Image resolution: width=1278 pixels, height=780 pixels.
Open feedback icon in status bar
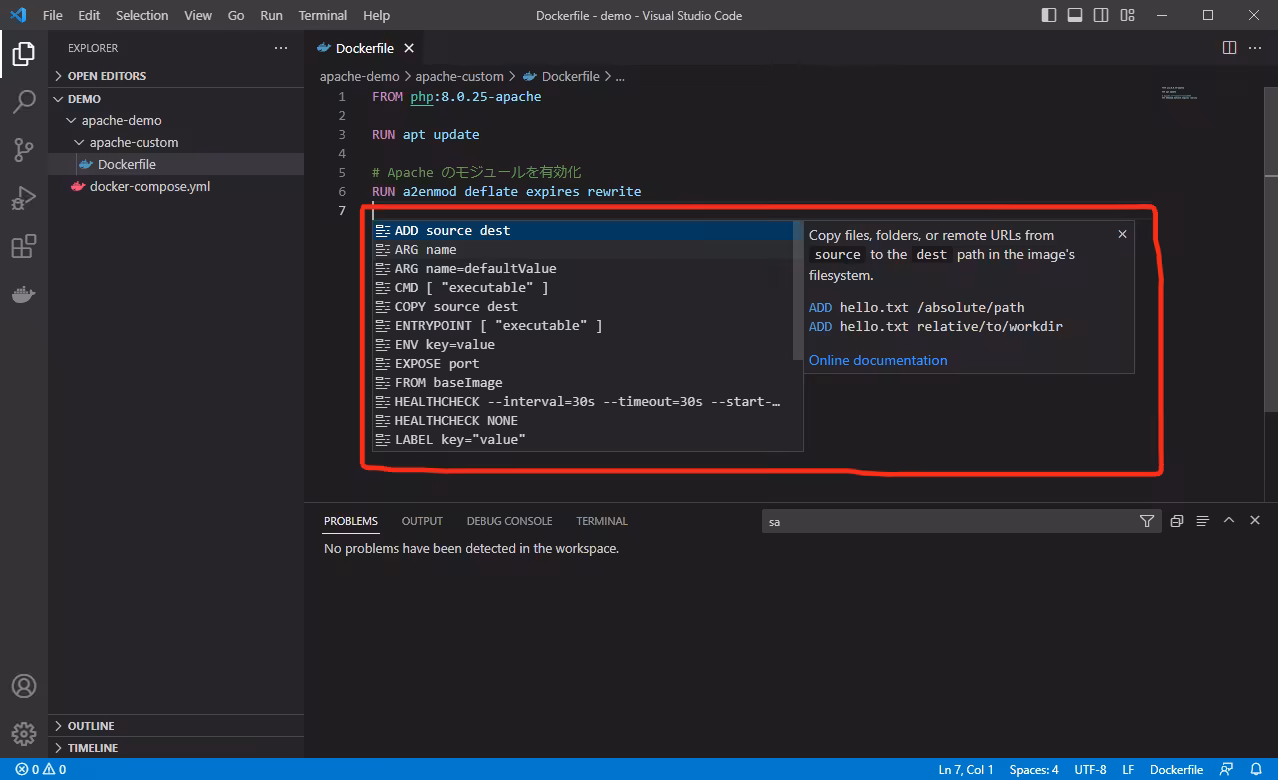tap(1226, 770)
